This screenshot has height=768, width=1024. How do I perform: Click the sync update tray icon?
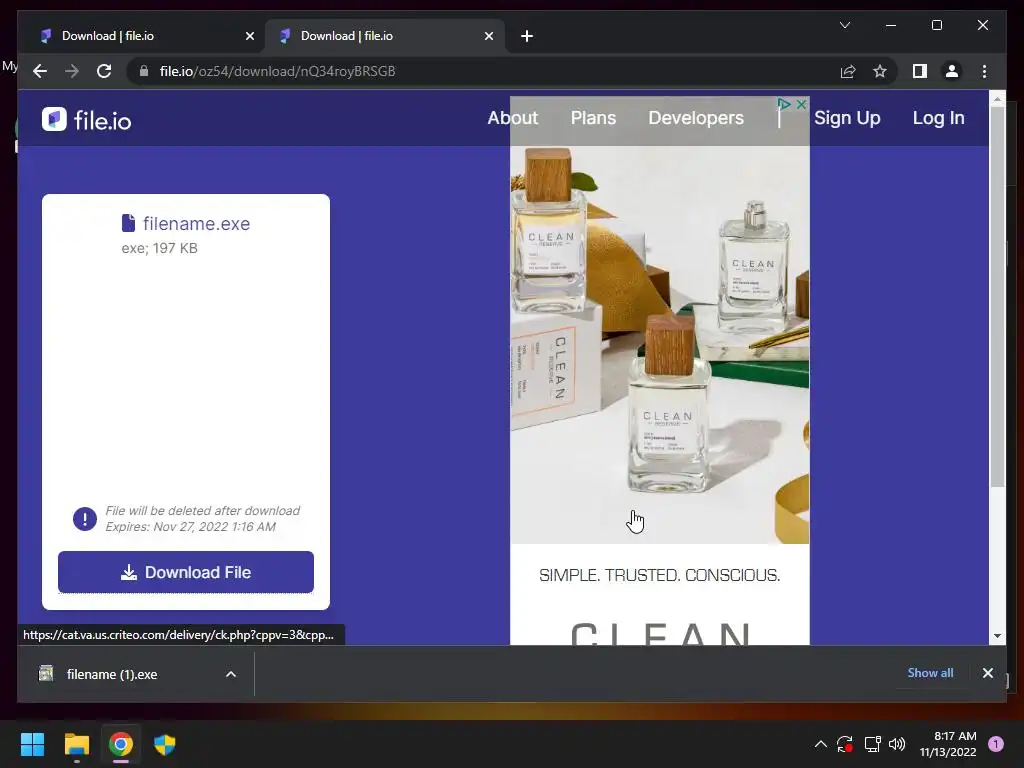[x=845, y=744]
